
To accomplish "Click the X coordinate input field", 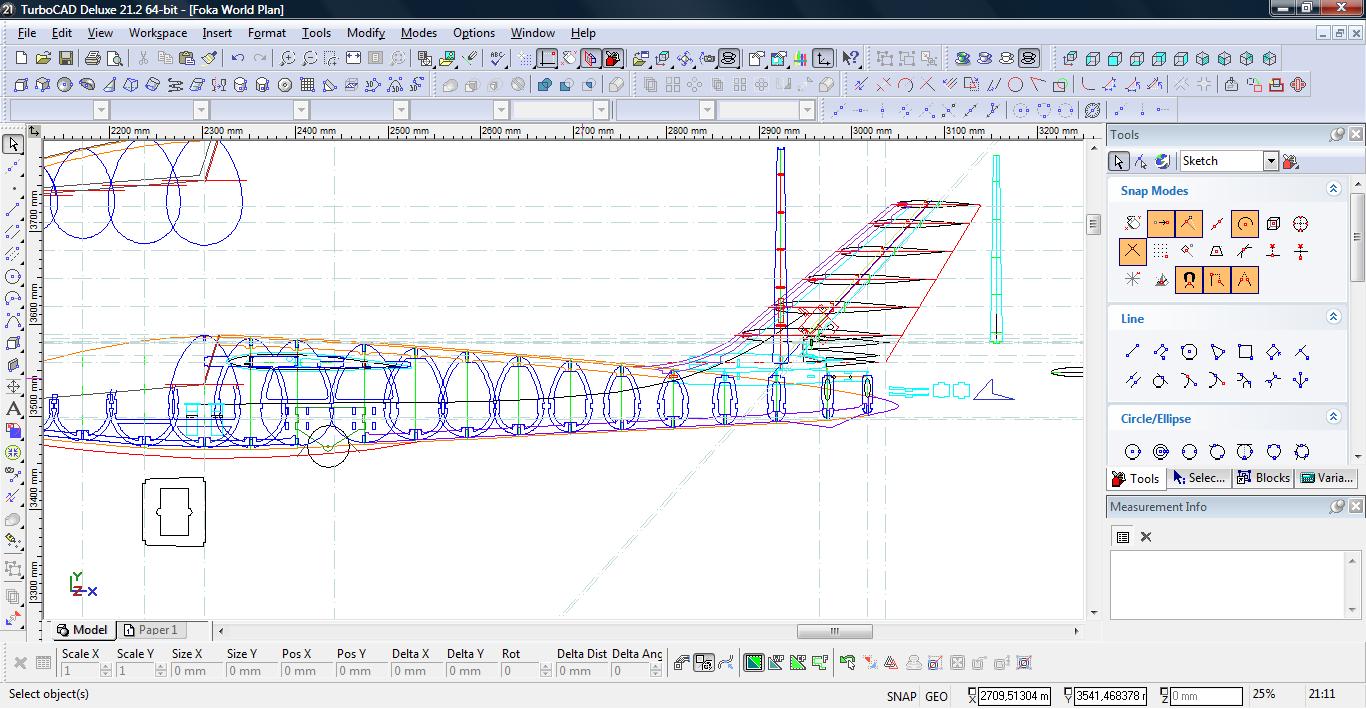I will tap(1013, 696).
